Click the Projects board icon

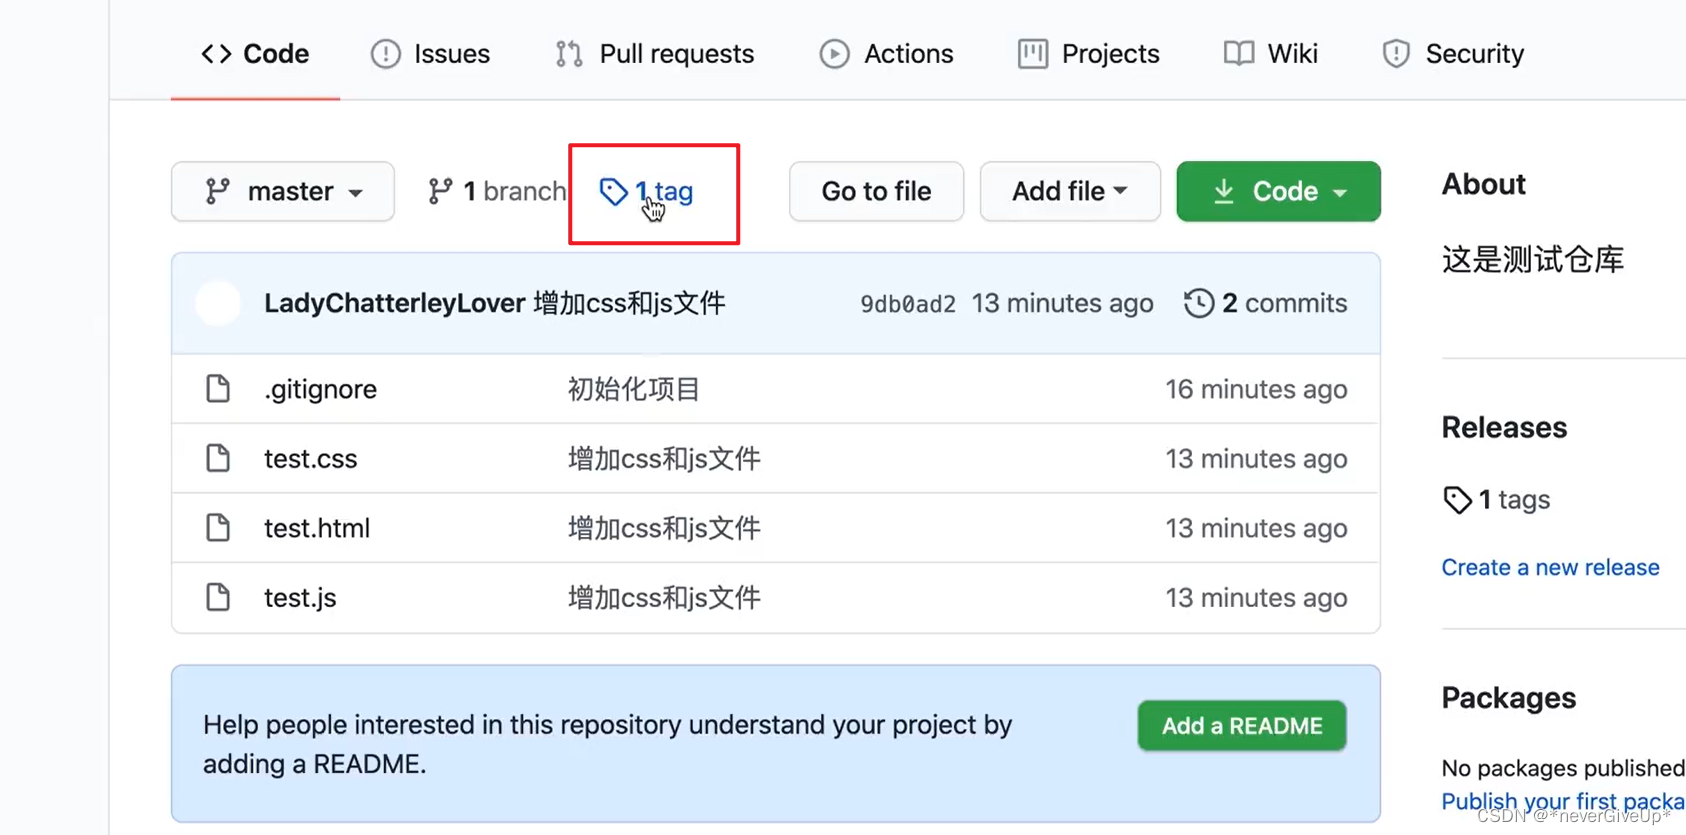tap(1033, 53)
